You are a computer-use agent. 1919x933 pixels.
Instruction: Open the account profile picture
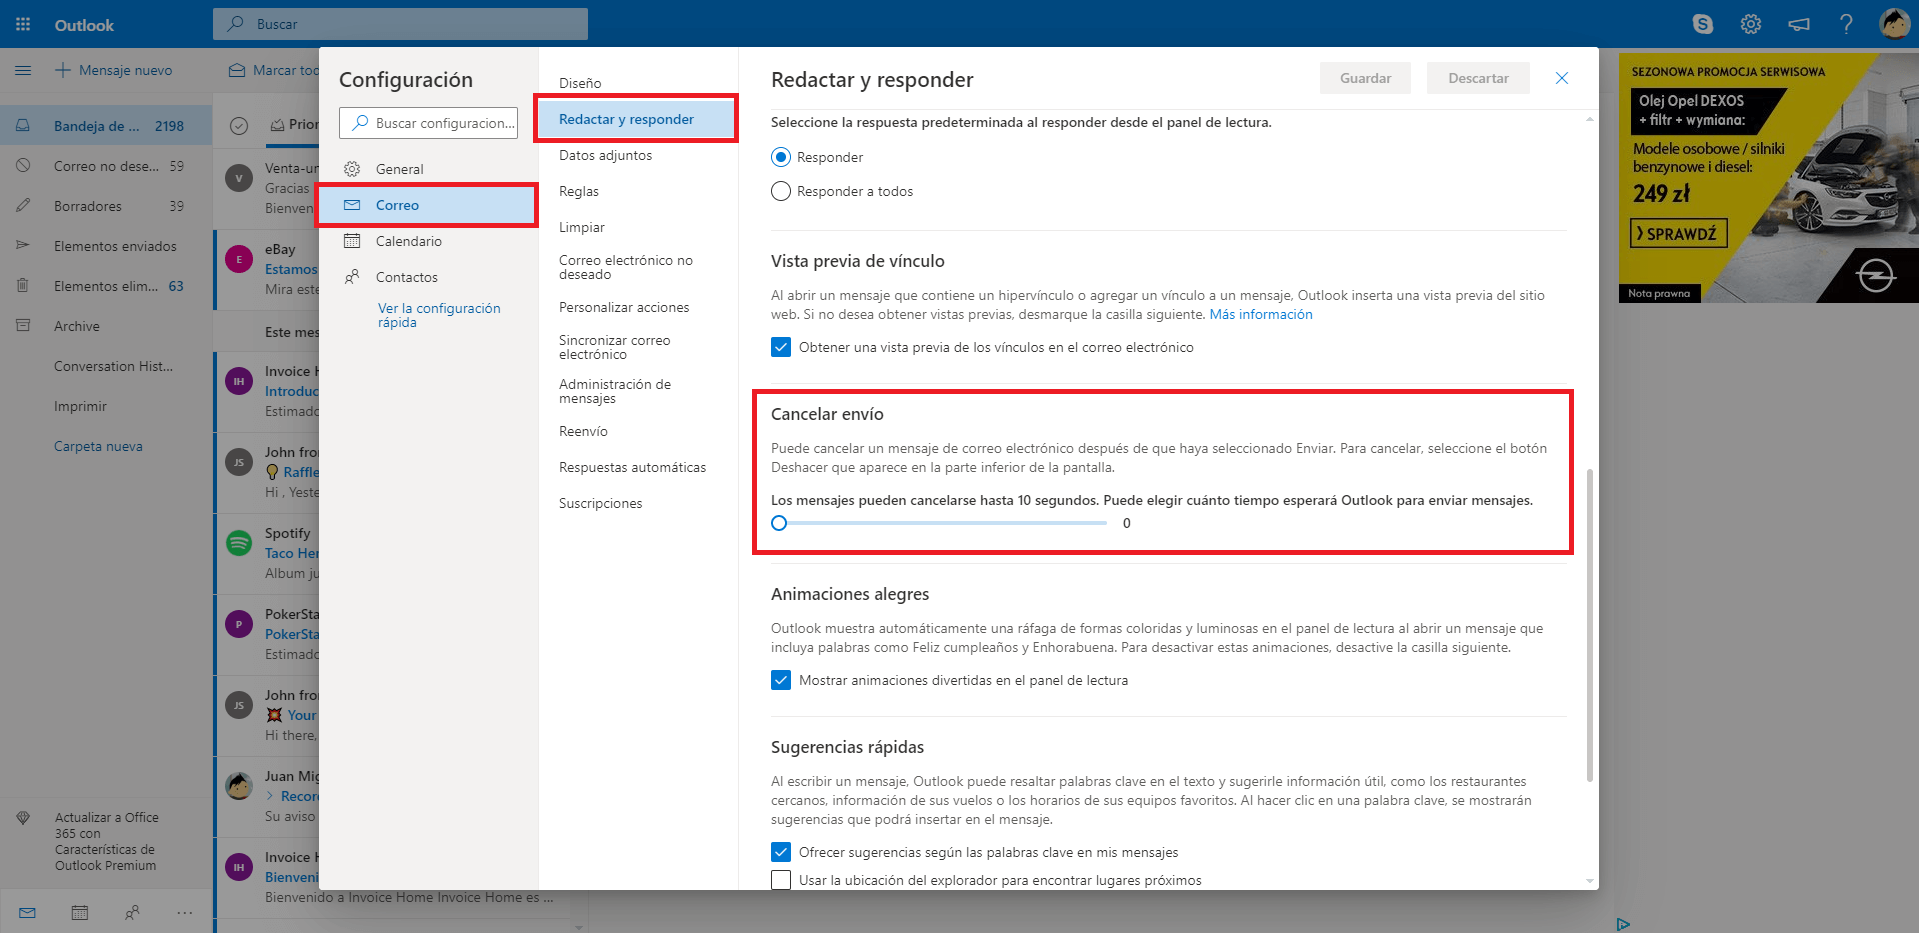(x=1894, y=23)
